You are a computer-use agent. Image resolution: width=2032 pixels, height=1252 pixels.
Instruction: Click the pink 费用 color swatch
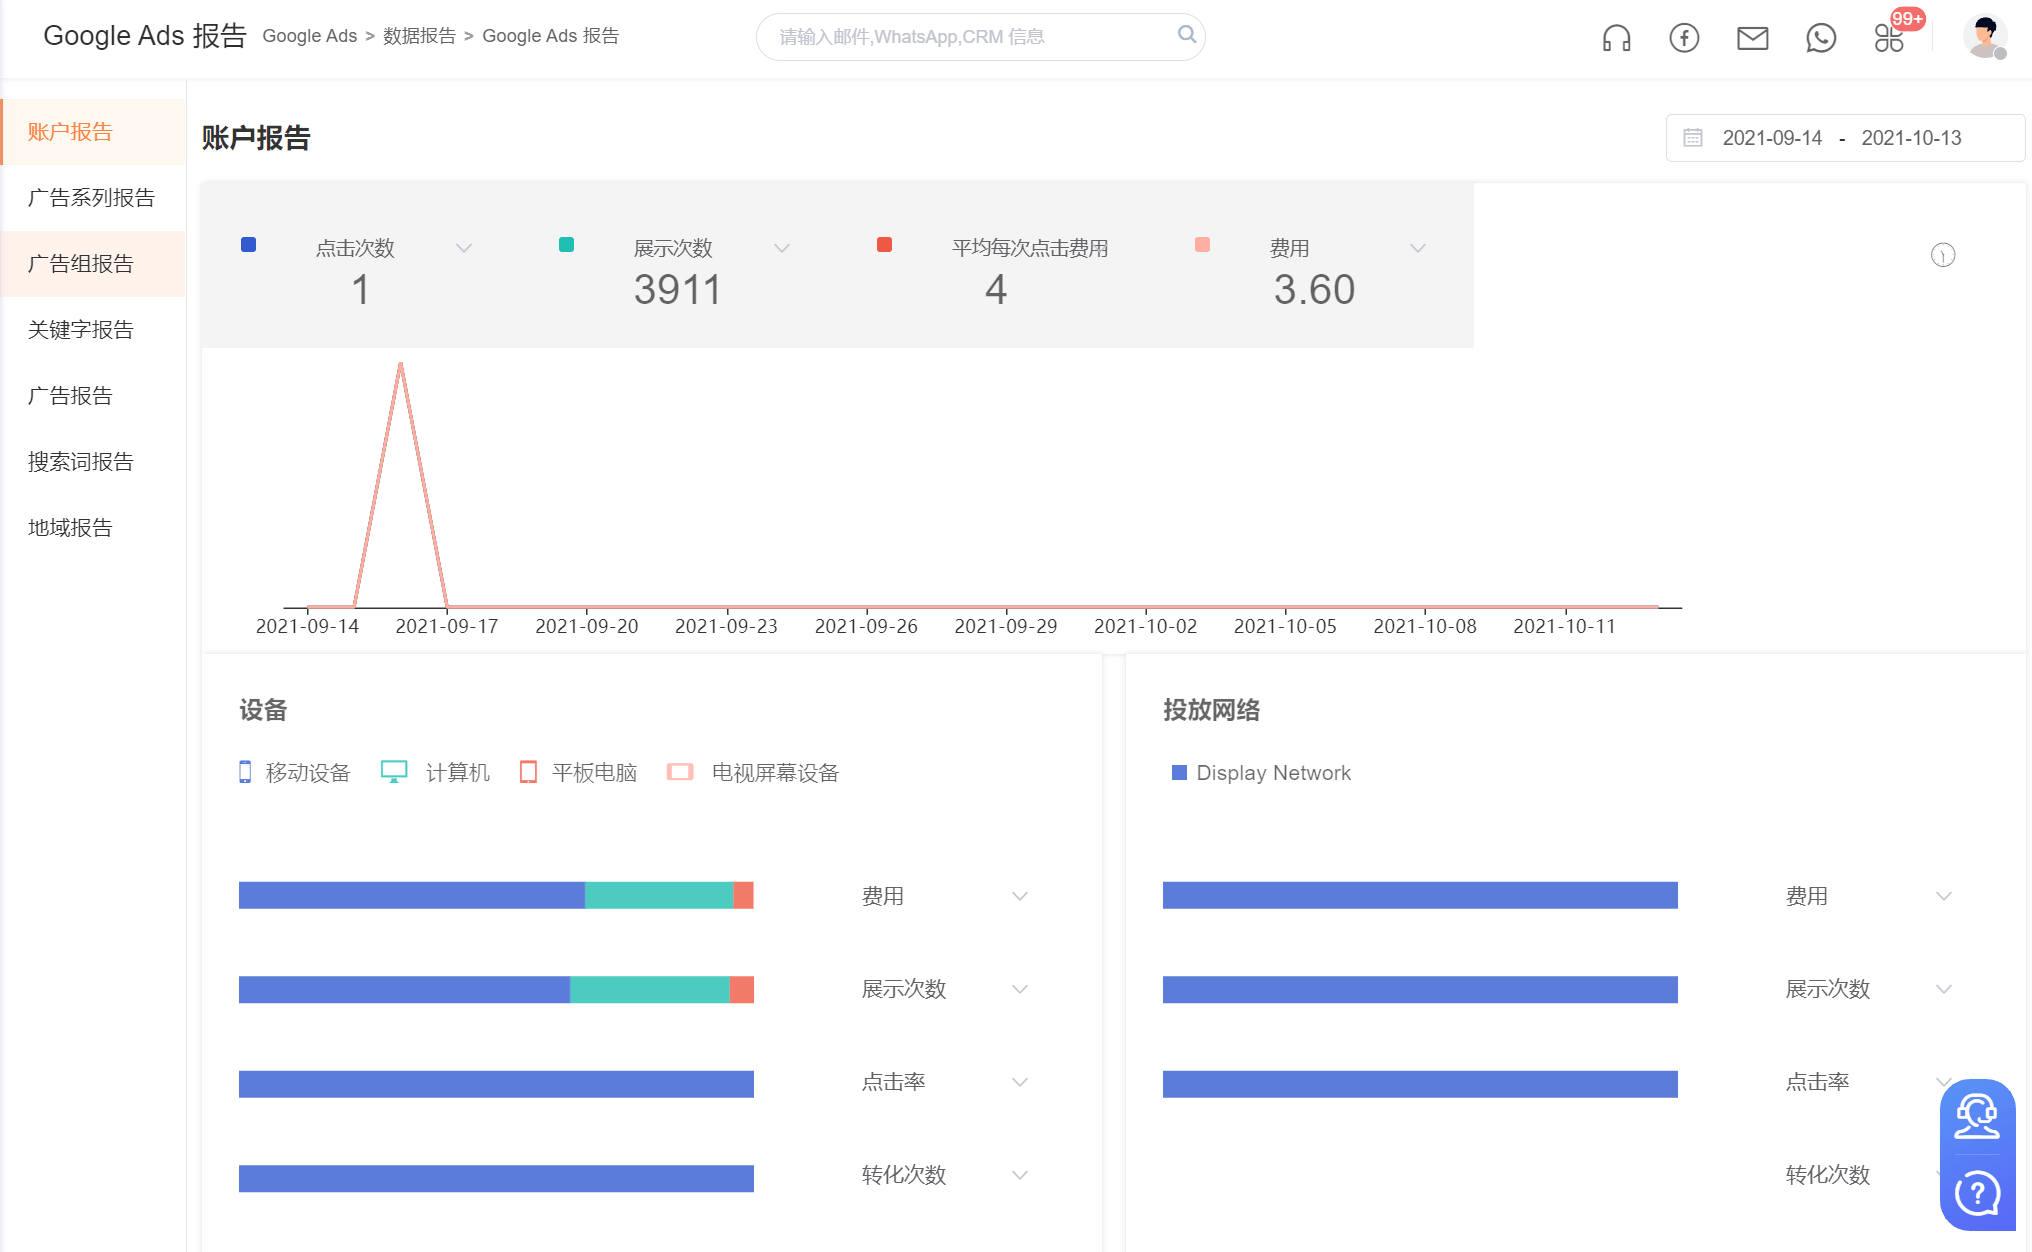1202,245
